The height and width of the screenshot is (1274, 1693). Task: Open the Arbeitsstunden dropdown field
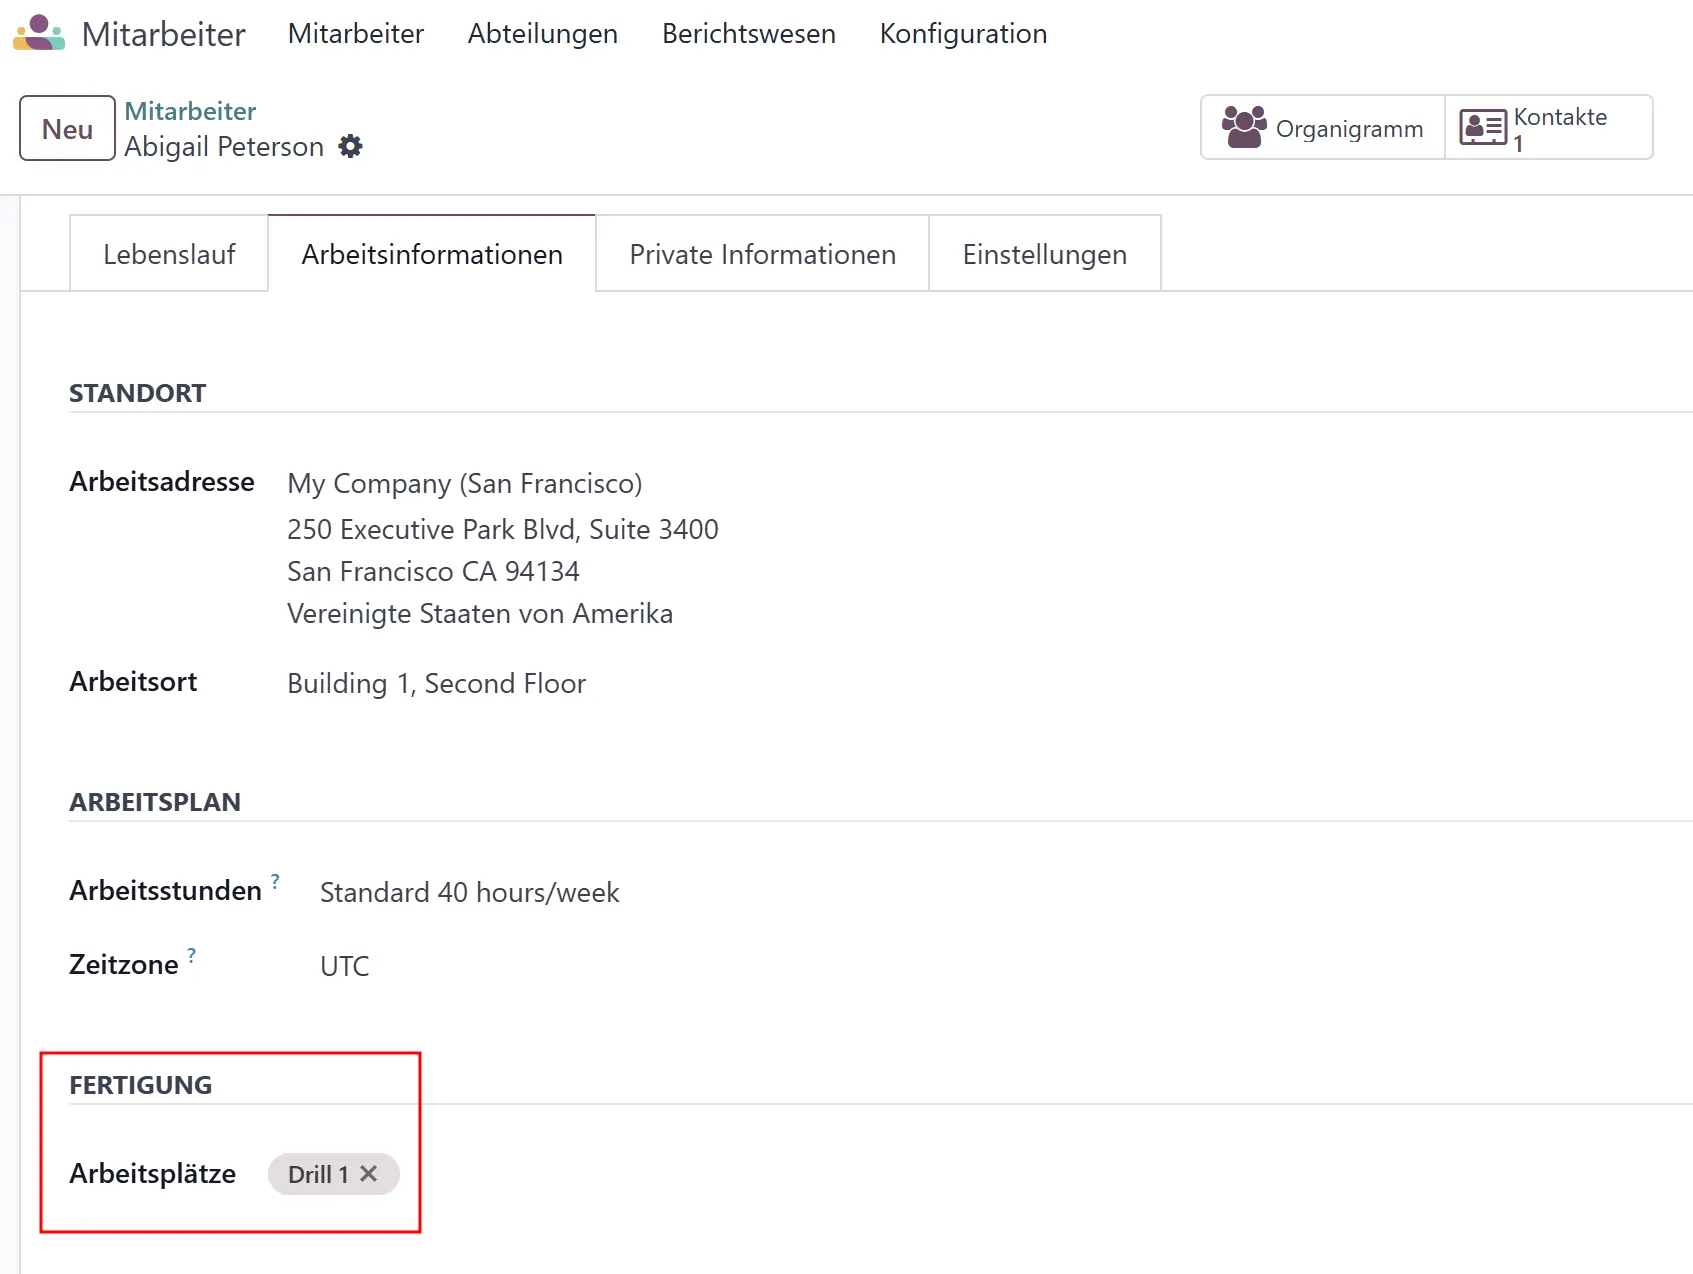click(469, 892)
